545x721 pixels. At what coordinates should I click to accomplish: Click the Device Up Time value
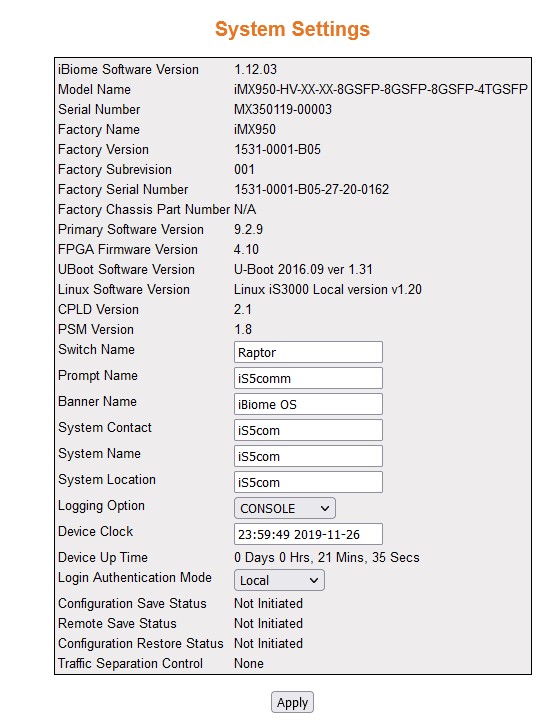click(327, 558)
